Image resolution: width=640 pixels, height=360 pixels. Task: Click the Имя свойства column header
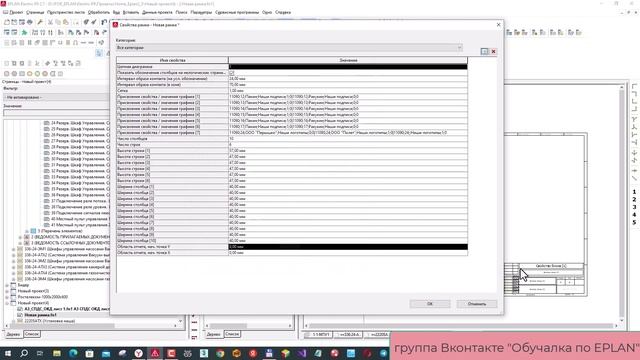point(172,60)
